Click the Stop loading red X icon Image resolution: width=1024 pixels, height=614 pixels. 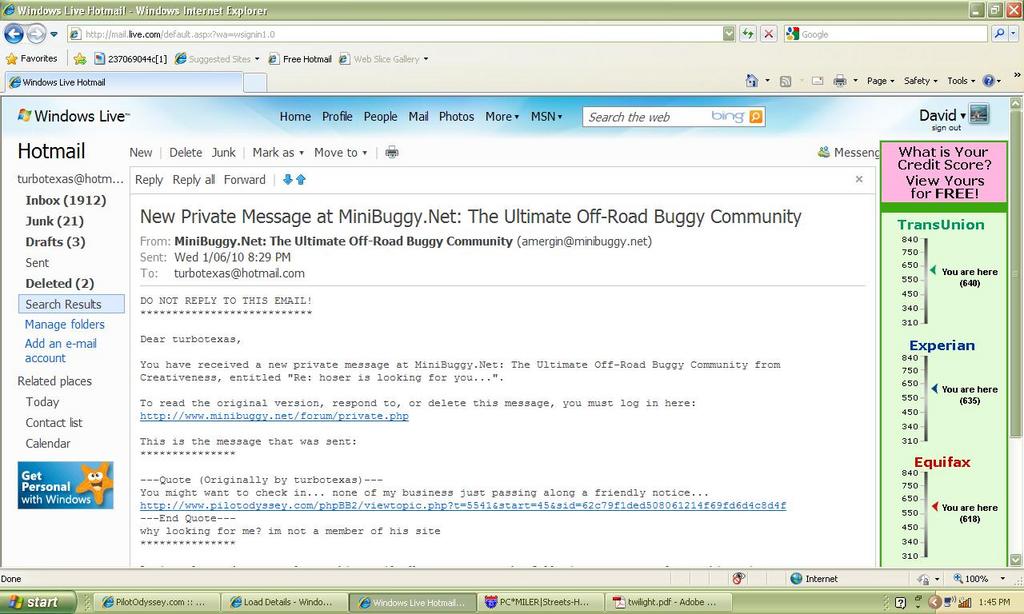[x=769, y=33]
